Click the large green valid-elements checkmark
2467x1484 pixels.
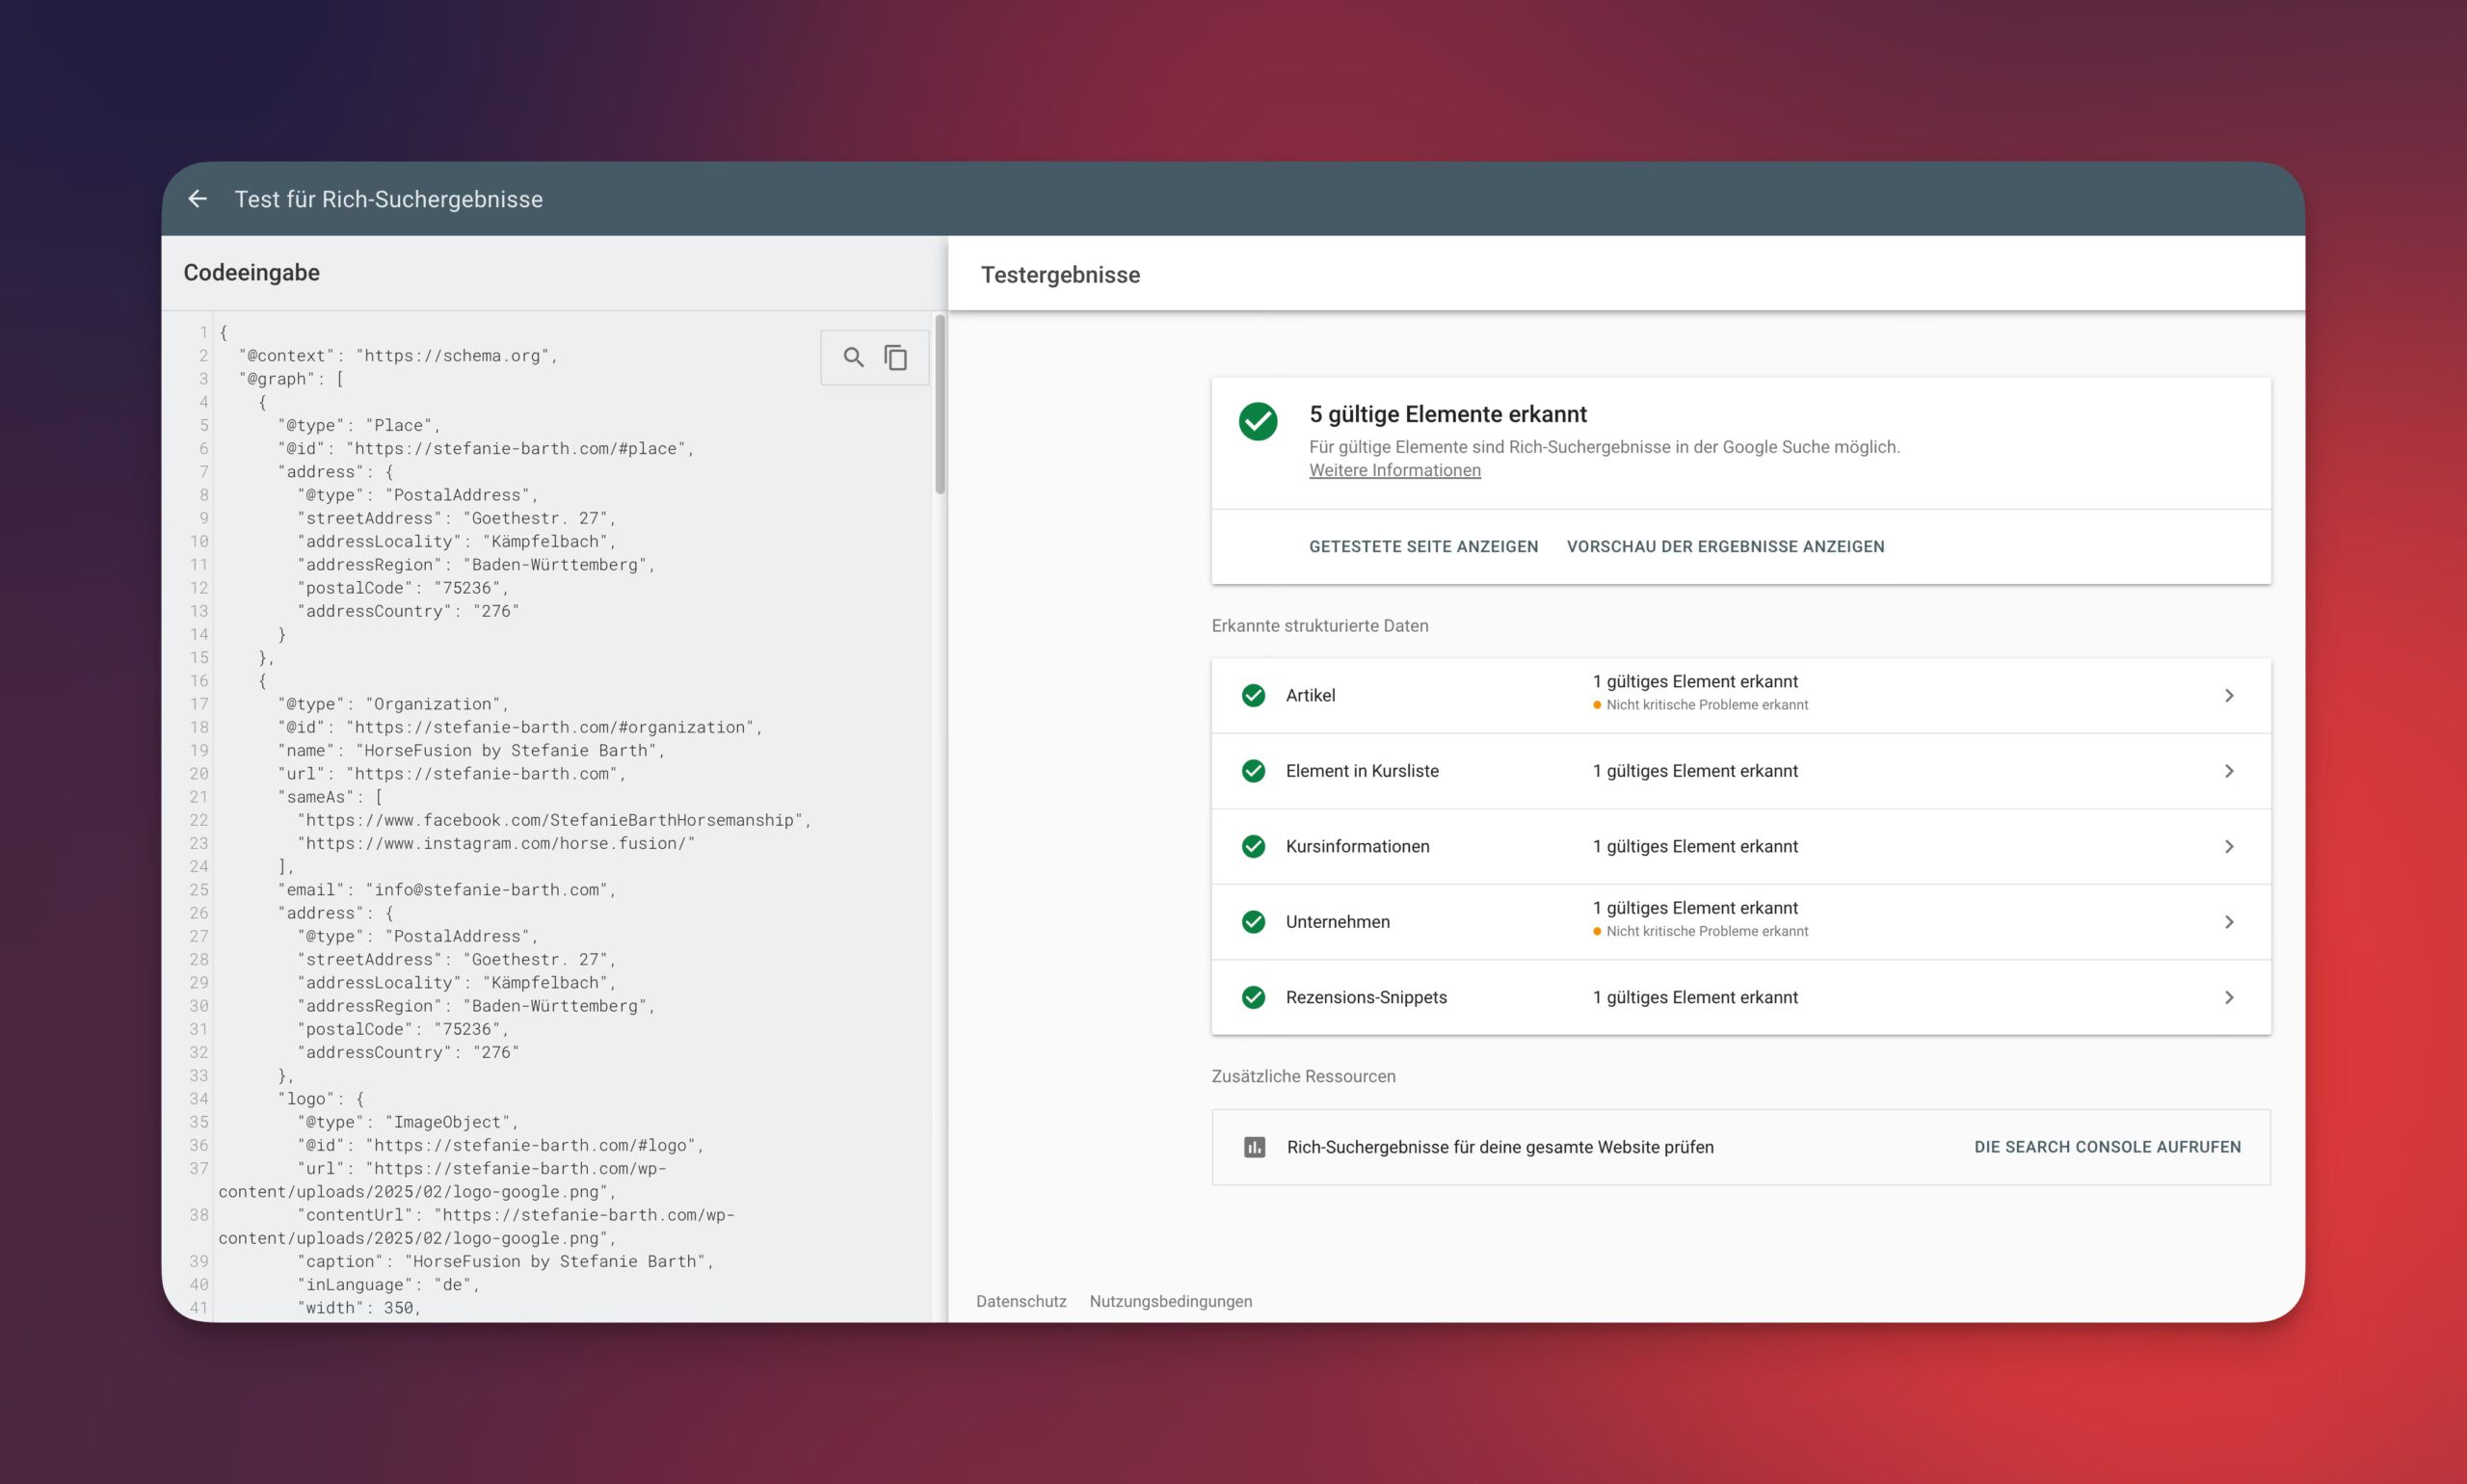tap(1258, 422)
